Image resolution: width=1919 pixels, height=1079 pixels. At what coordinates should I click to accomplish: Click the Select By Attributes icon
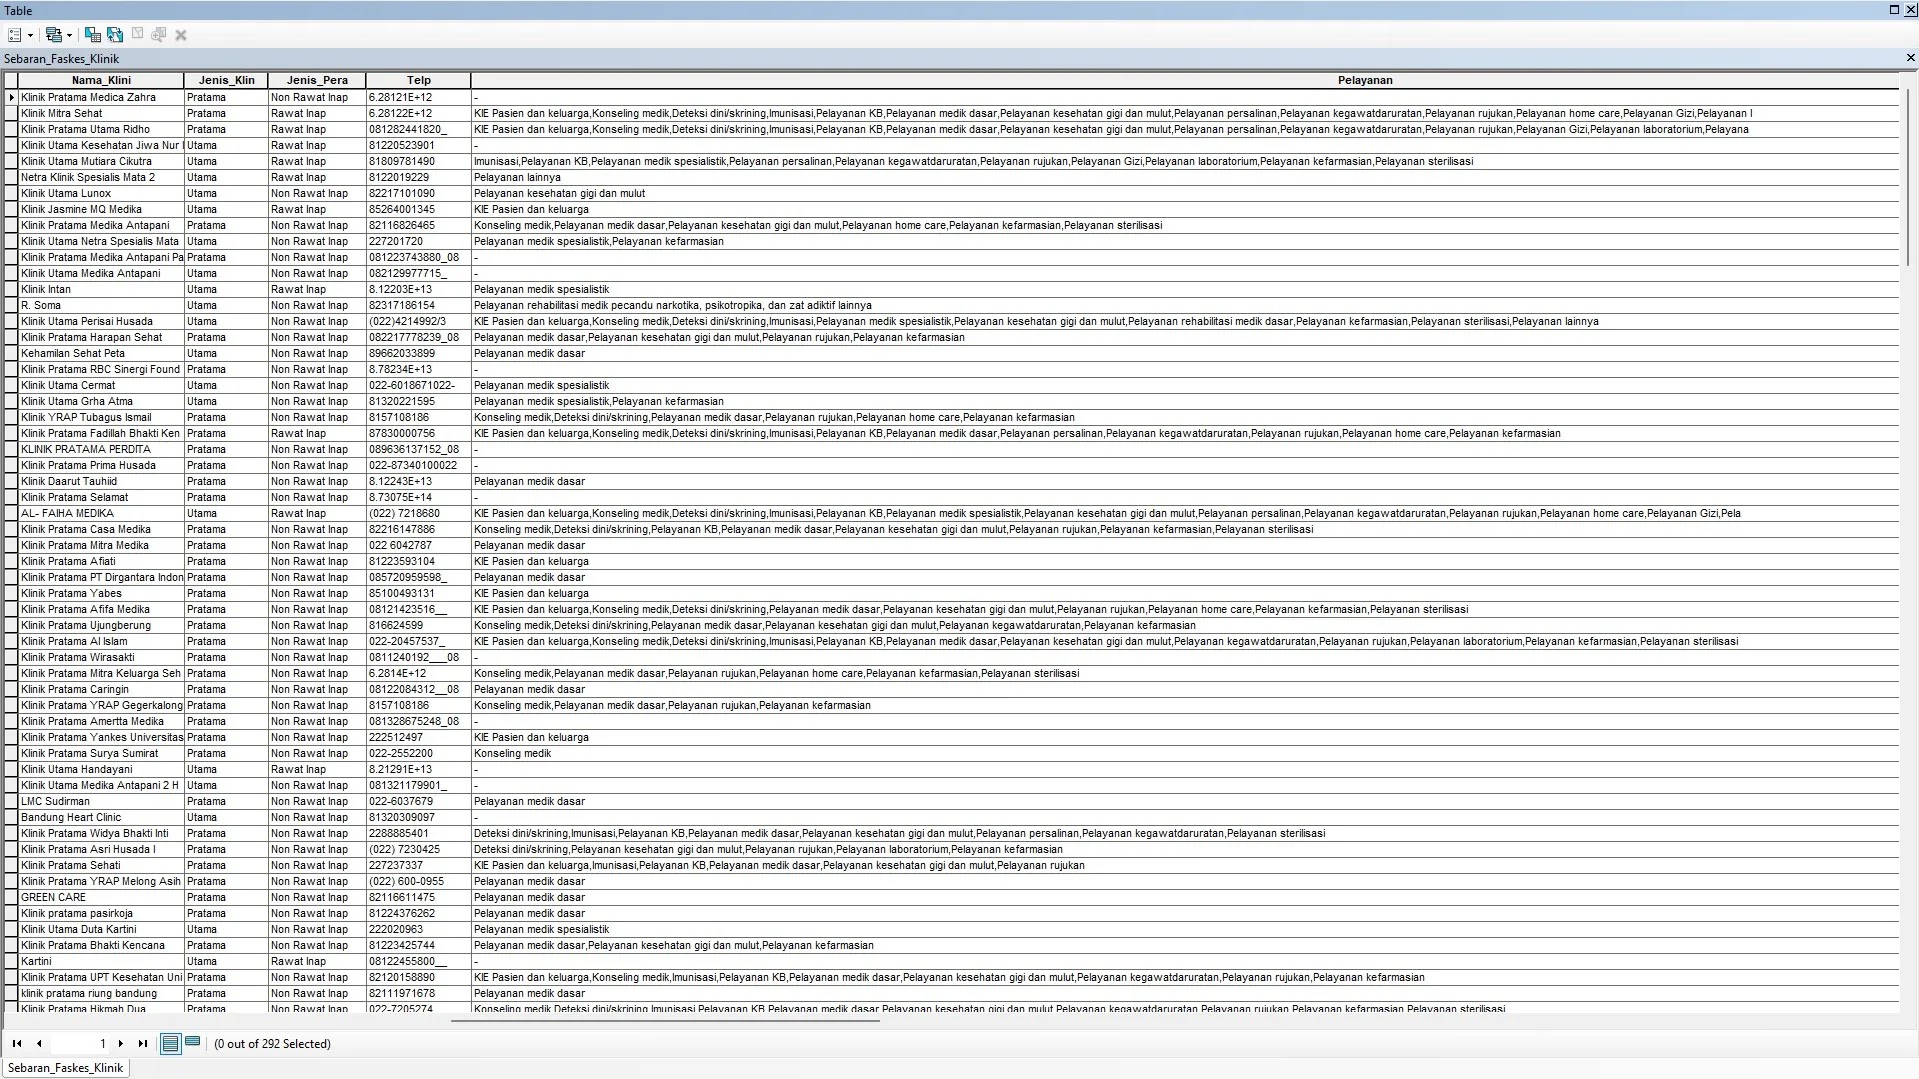(93, 35)
